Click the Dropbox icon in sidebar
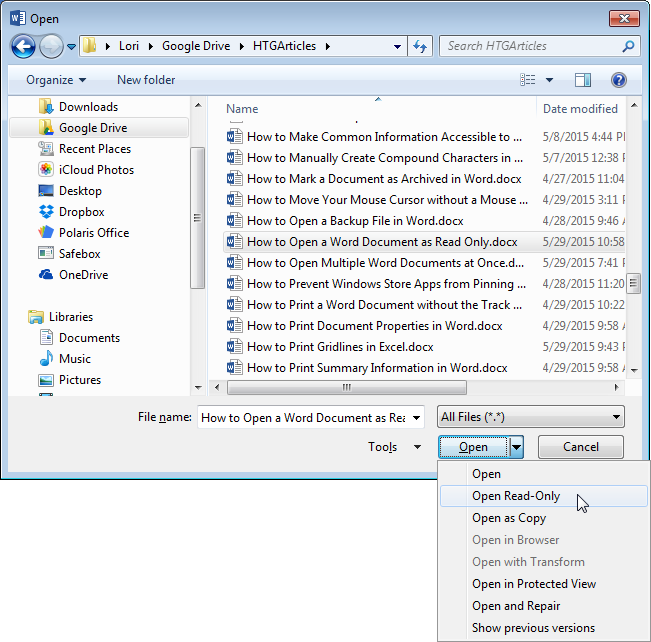 point(45,212)
